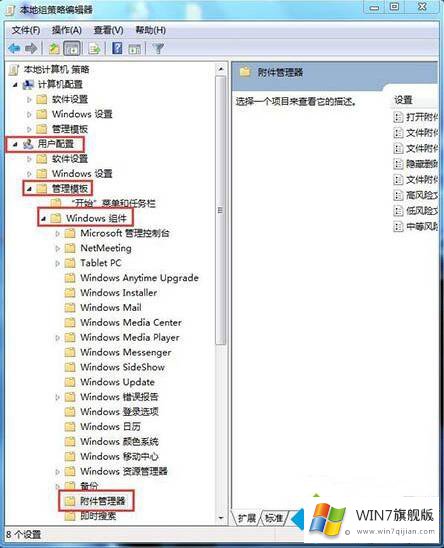Collapse the Windows 组件 folder node

point(43,218)
